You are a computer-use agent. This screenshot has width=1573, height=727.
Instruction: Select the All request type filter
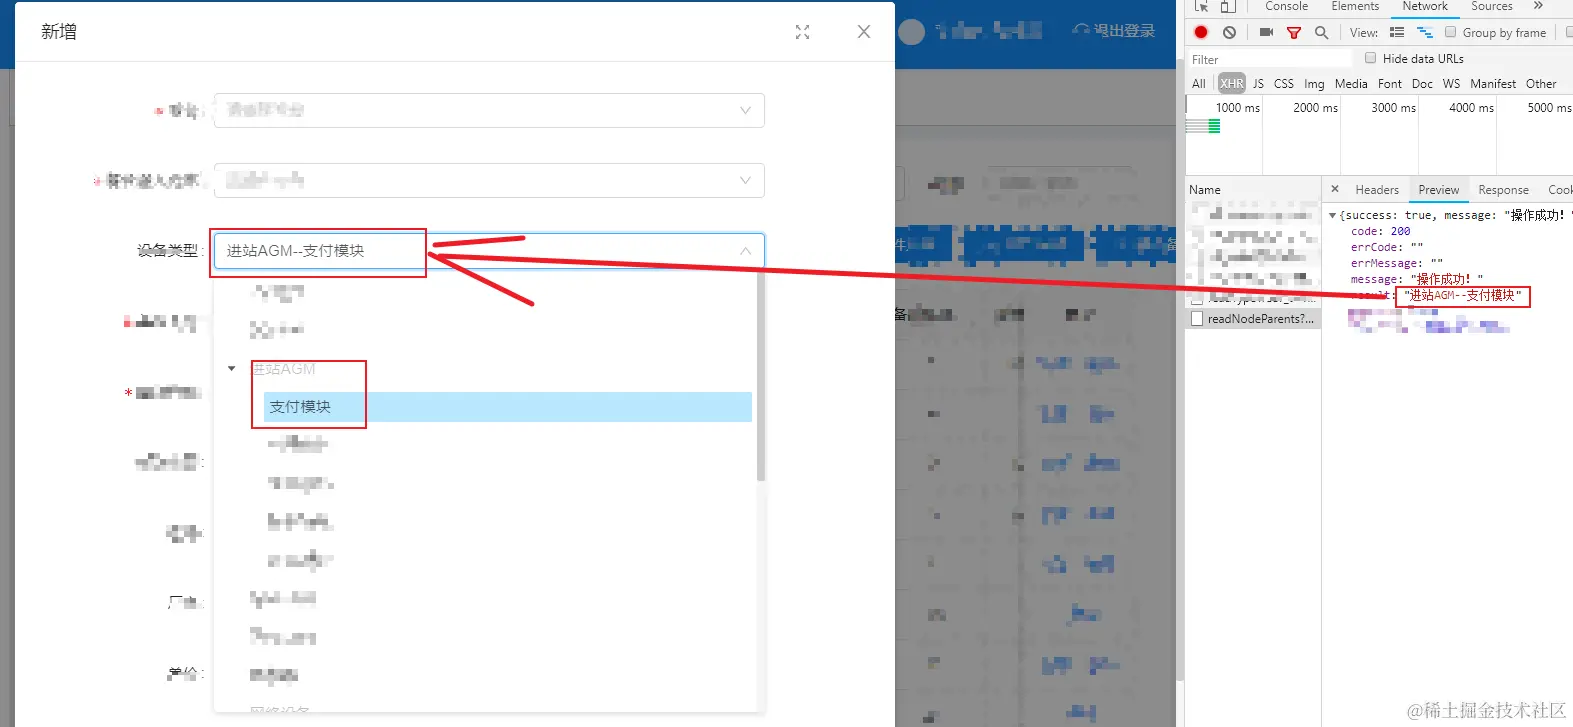(x=1199, y=84)
